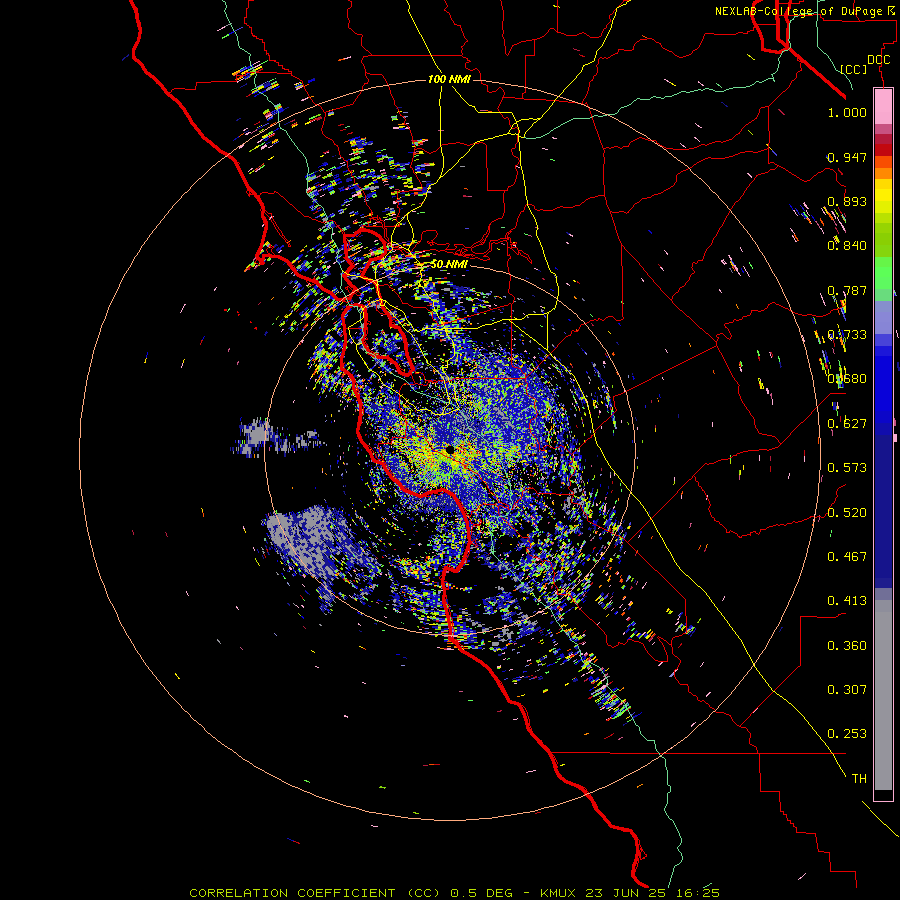Pick the lavender swatch near 0.733
Screen dimensions: 900x900
(x=883, y=317)
